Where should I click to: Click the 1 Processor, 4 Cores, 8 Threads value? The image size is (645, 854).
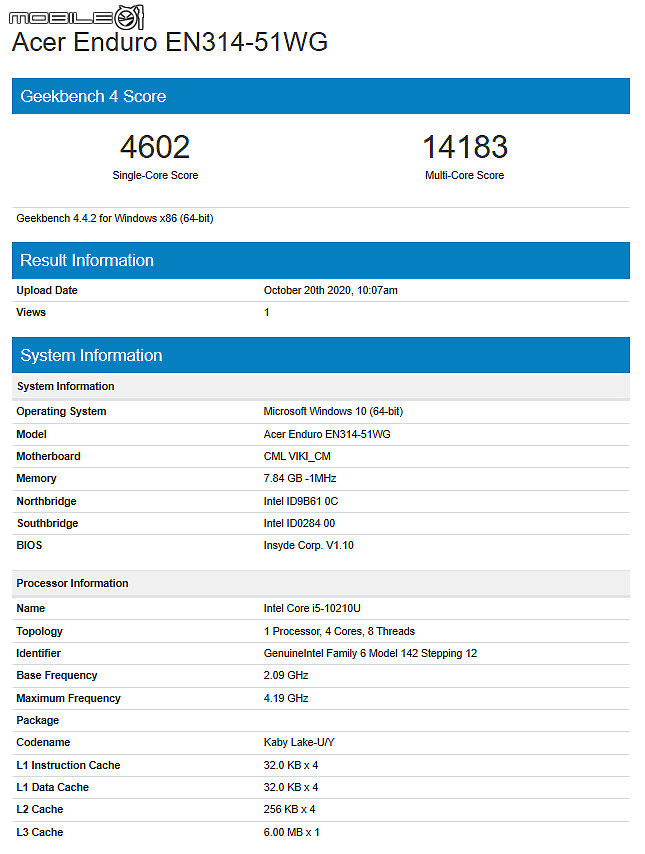tap(339, 631)
